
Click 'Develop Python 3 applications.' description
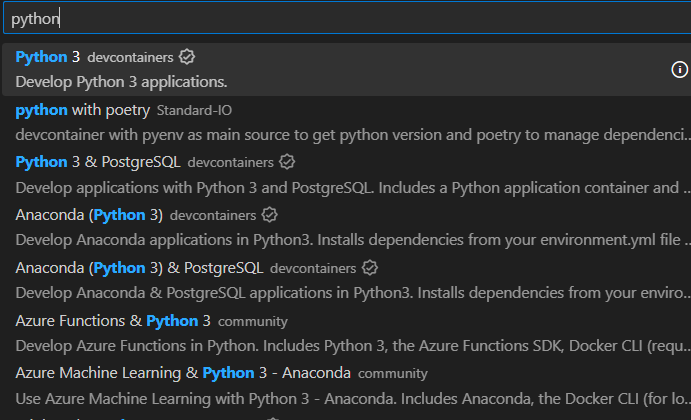pos(121,82)
